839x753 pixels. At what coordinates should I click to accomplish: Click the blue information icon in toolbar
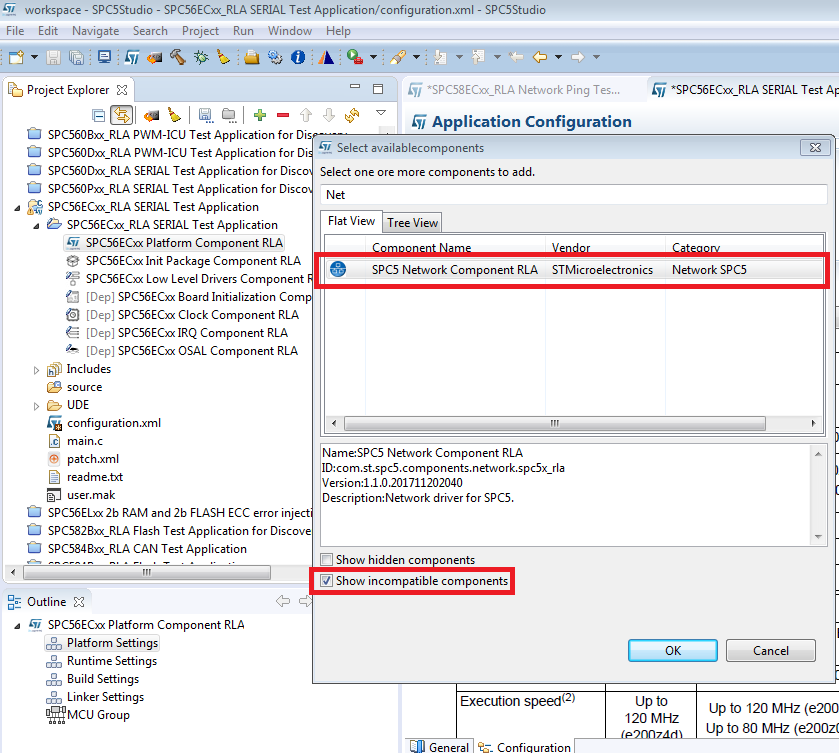click(298, 57)
